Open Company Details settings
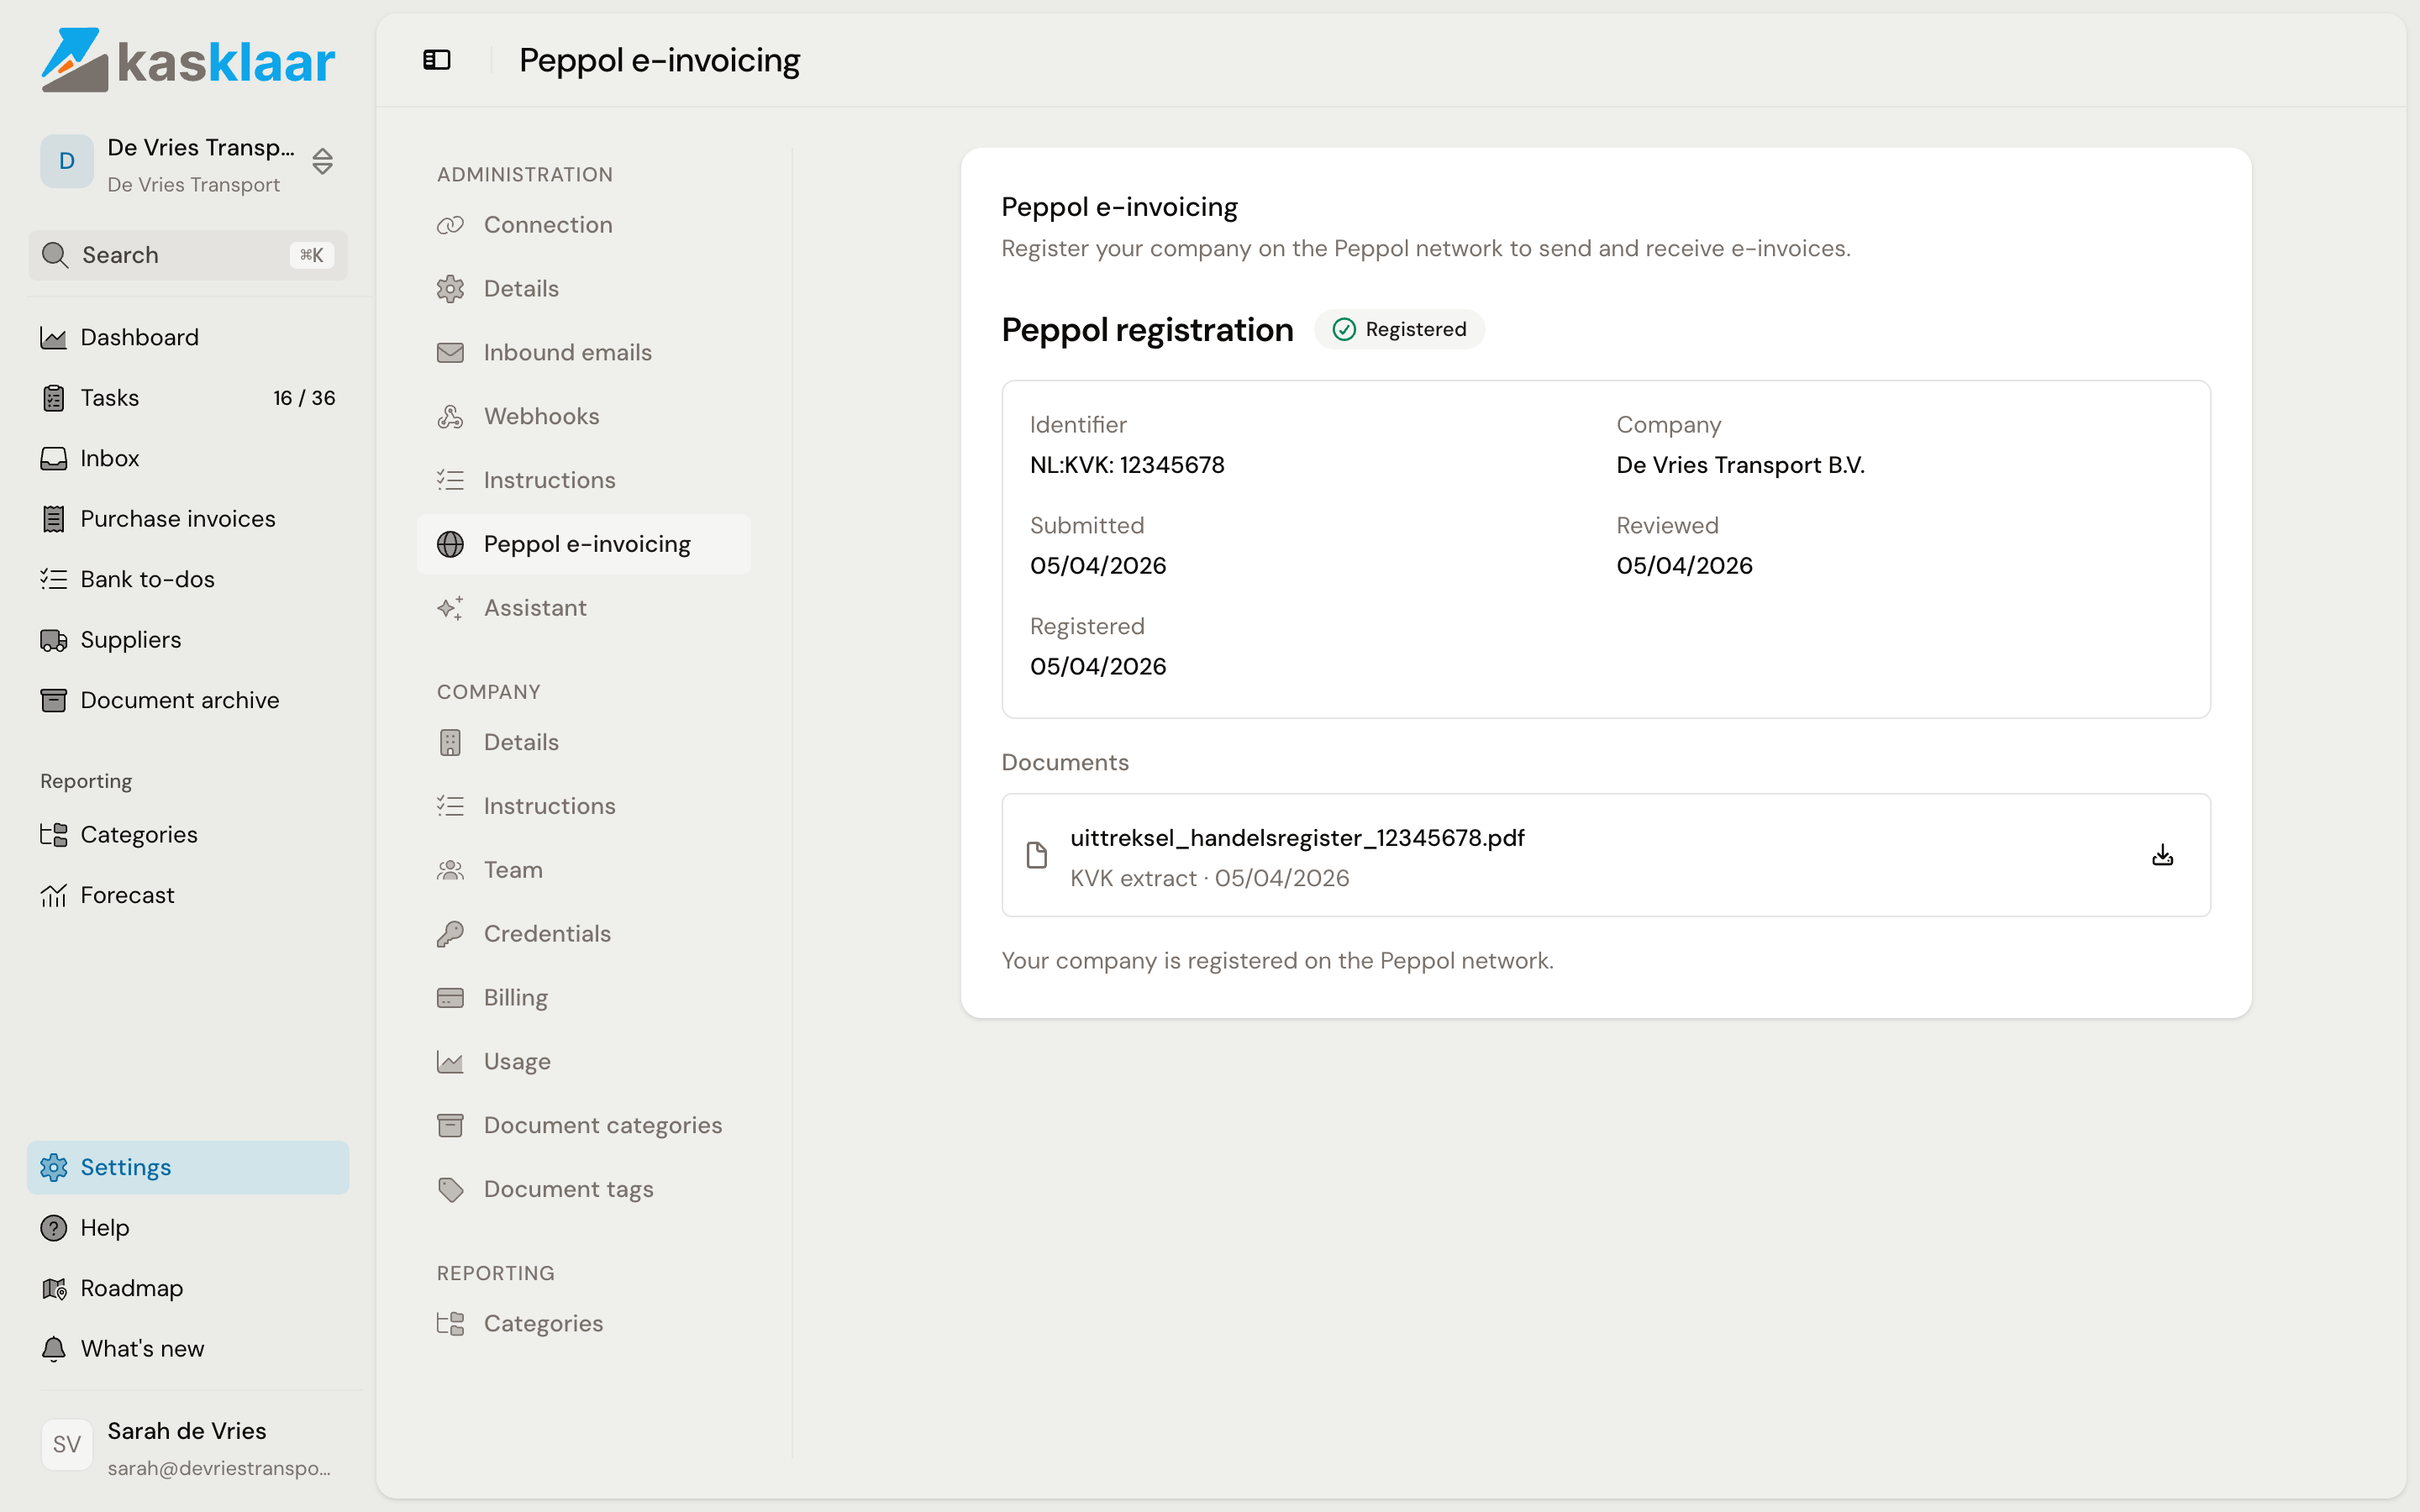The image size is (2420, 1512). point(584,742)
